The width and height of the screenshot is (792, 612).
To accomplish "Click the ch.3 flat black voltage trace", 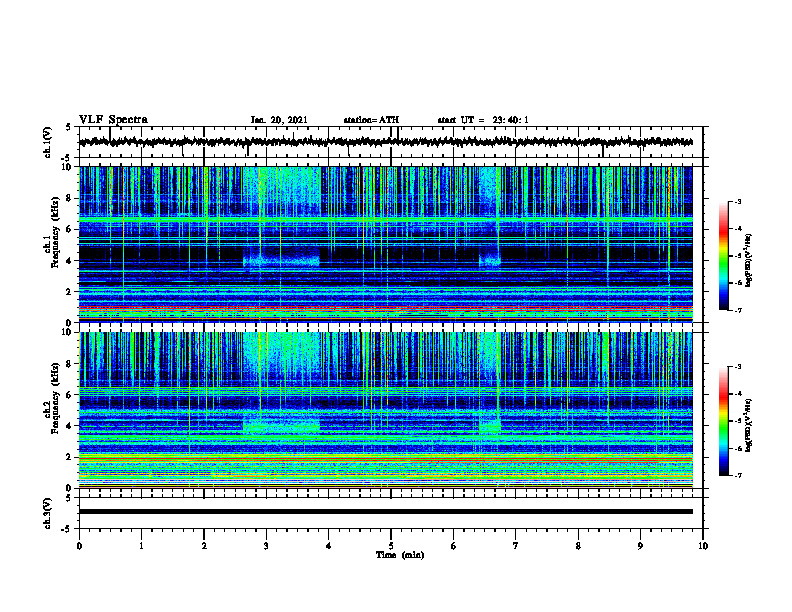I will pos(385,512).
